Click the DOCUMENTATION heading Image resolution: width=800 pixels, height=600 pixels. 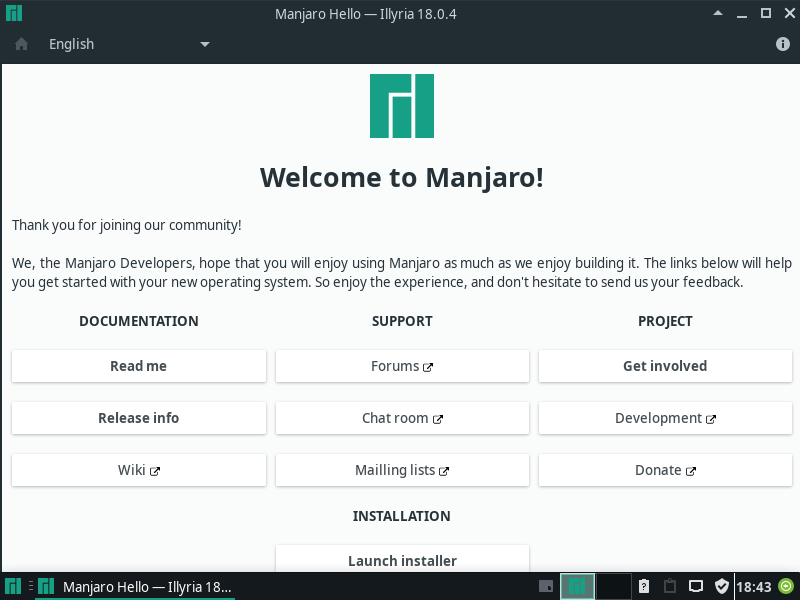(x=139, y=321)
